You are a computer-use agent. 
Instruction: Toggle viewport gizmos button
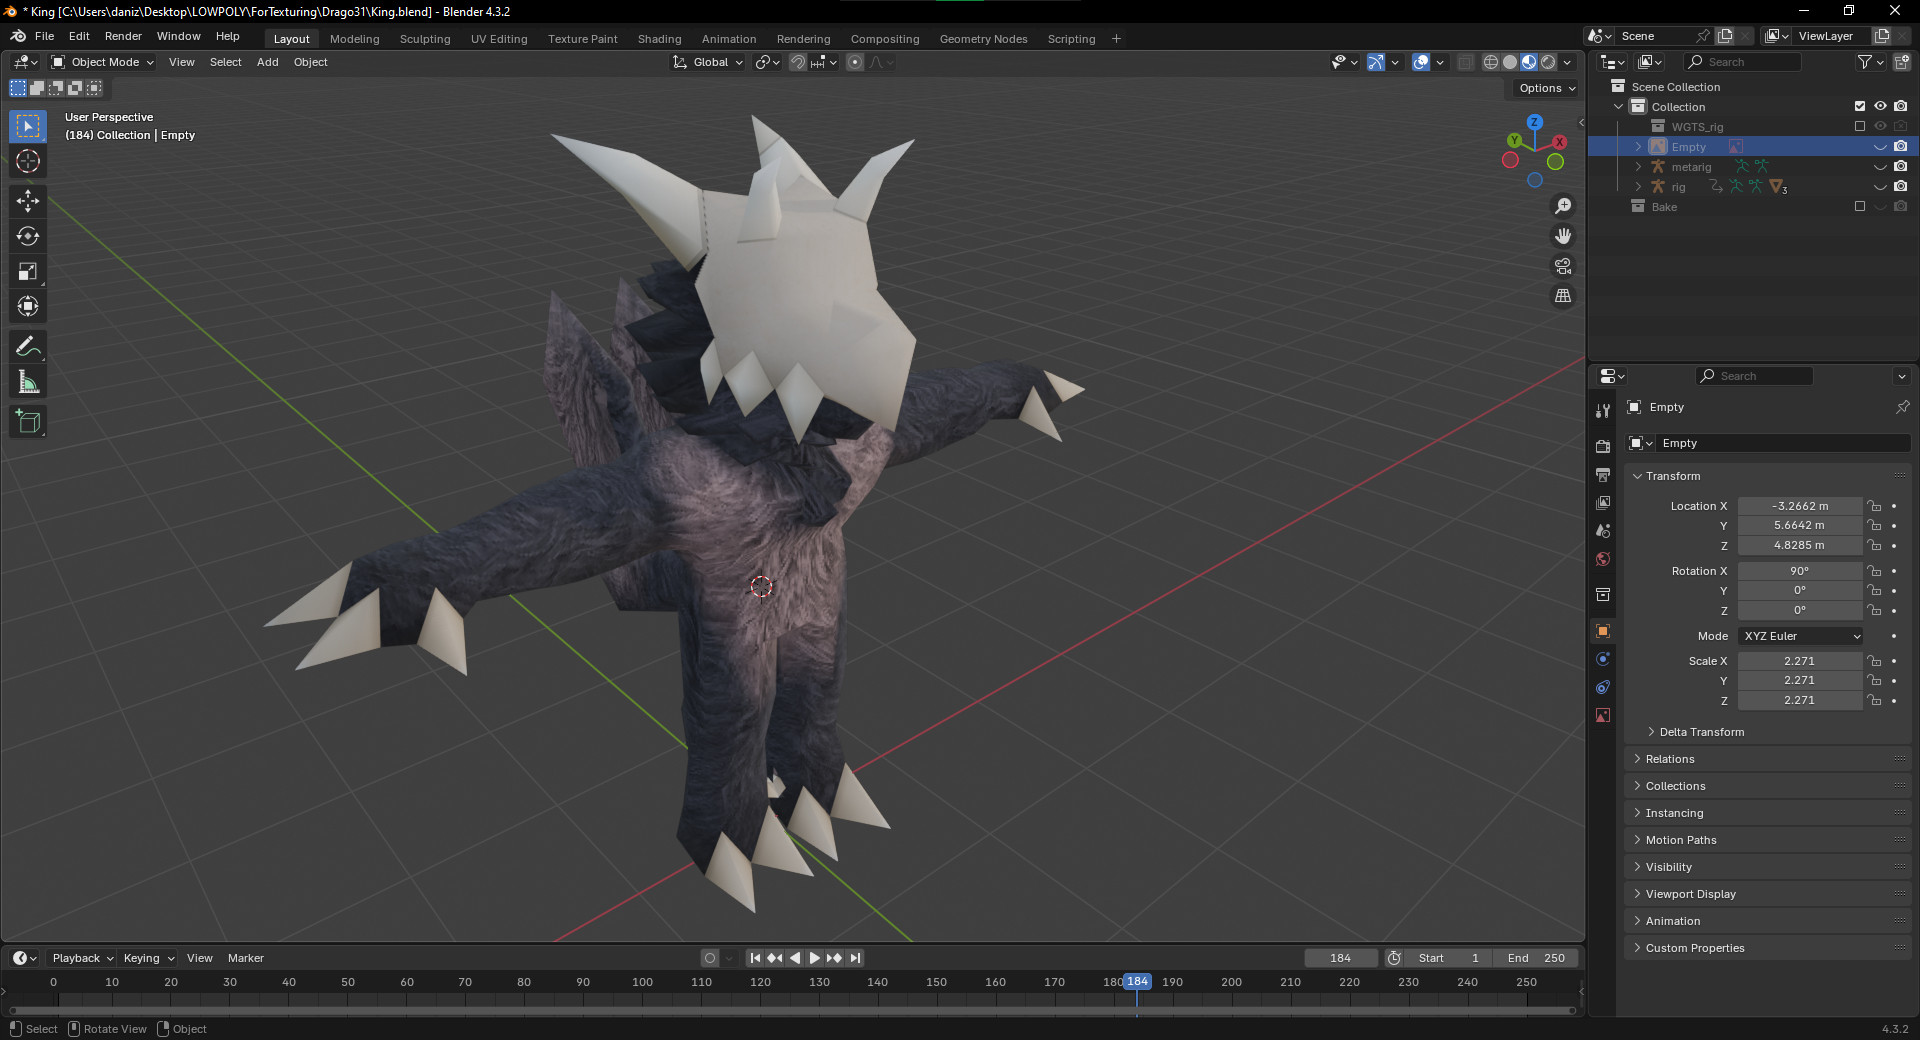pyautogui.click(x=1376, y=62)
